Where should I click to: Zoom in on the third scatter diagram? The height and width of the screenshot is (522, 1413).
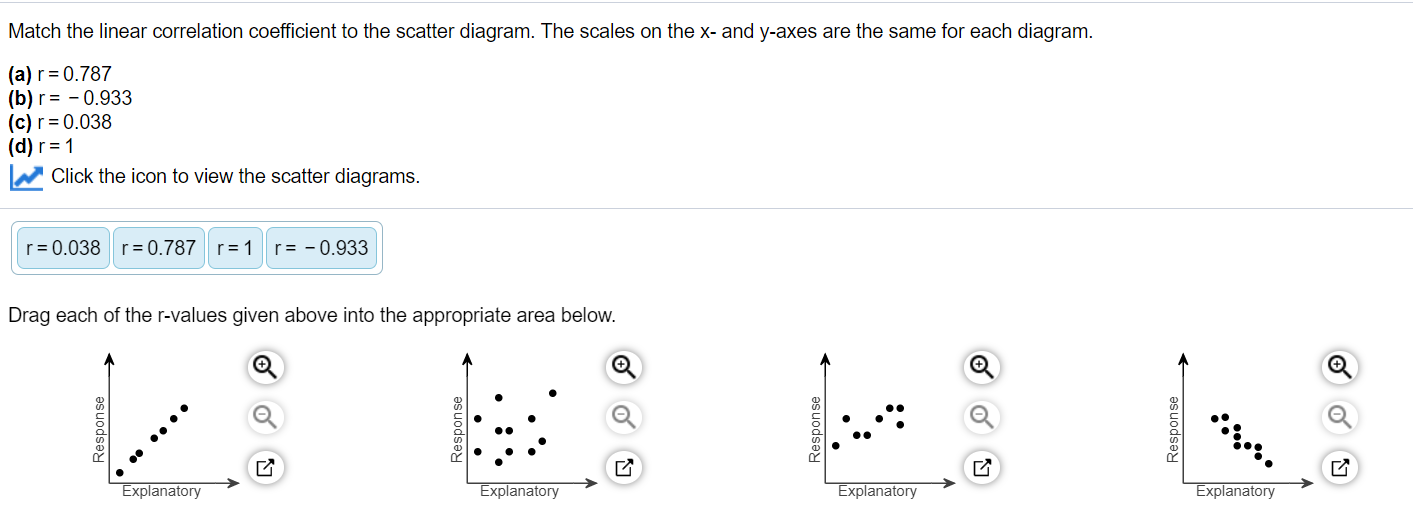(981, 367)
